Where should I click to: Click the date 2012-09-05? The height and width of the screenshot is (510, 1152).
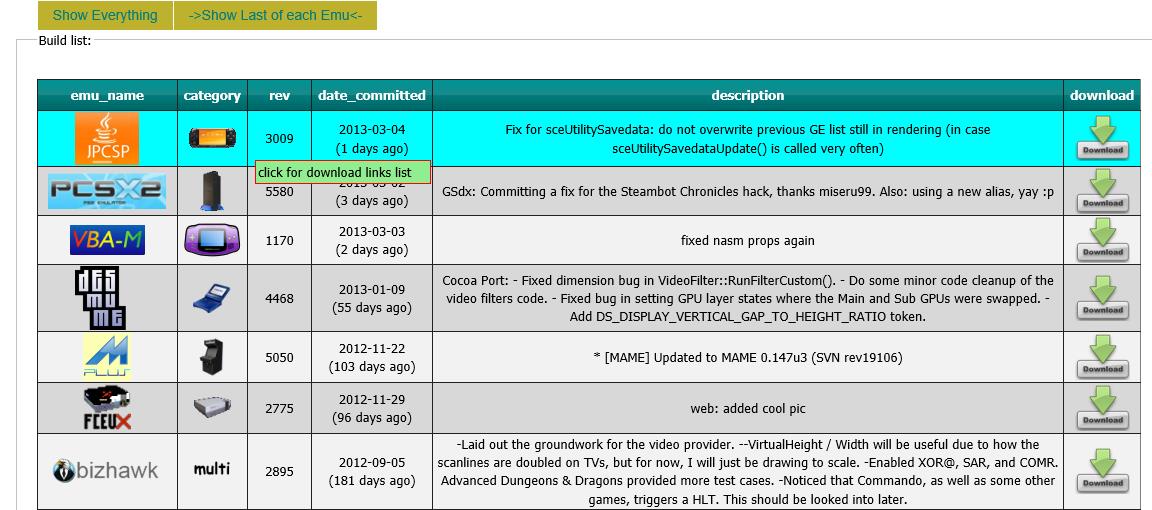coord(372,463)
